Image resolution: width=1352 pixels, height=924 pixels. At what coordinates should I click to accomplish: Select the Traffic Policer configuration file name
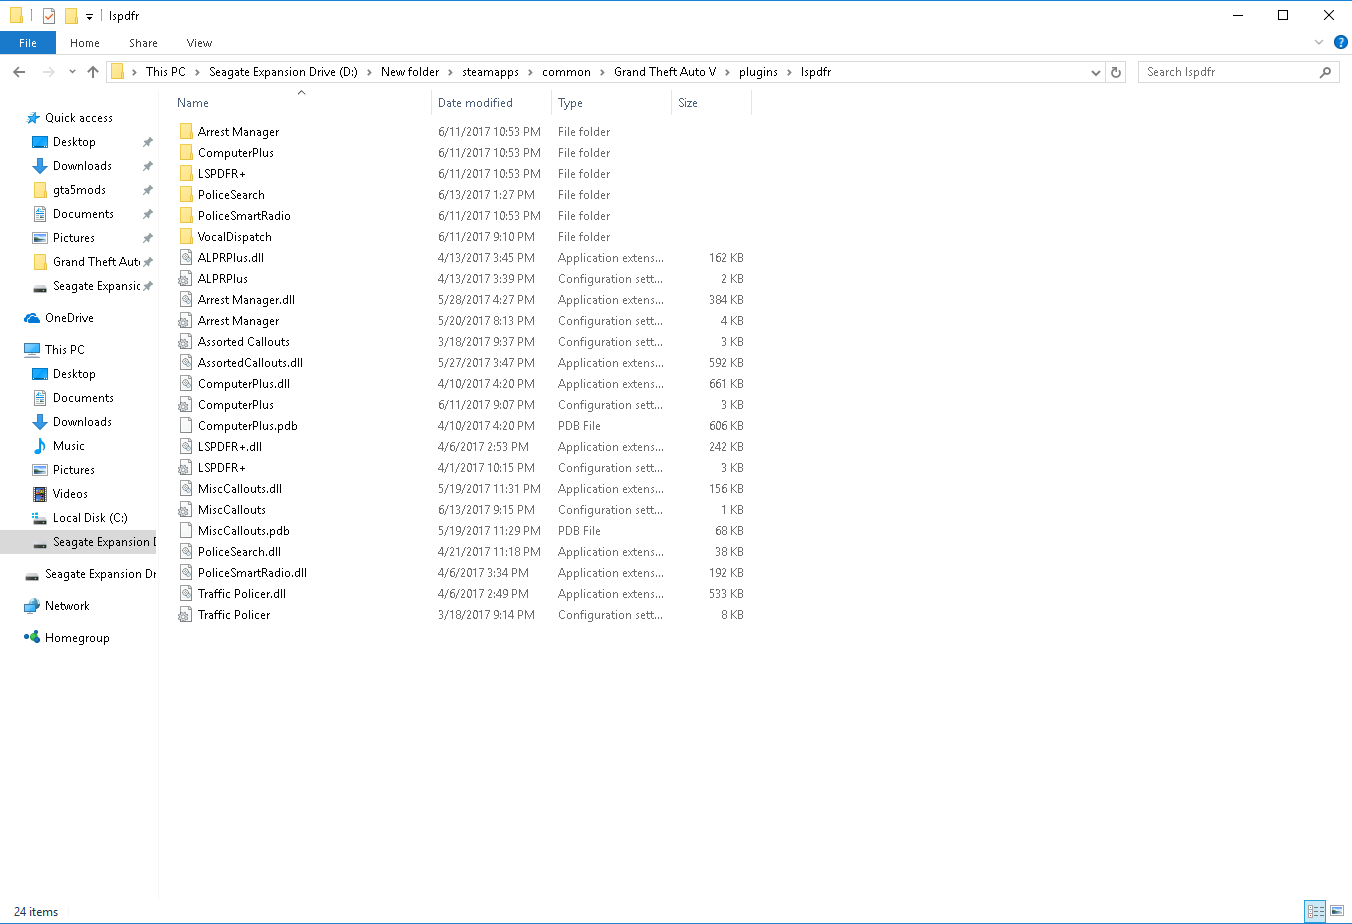click(234, 615)
